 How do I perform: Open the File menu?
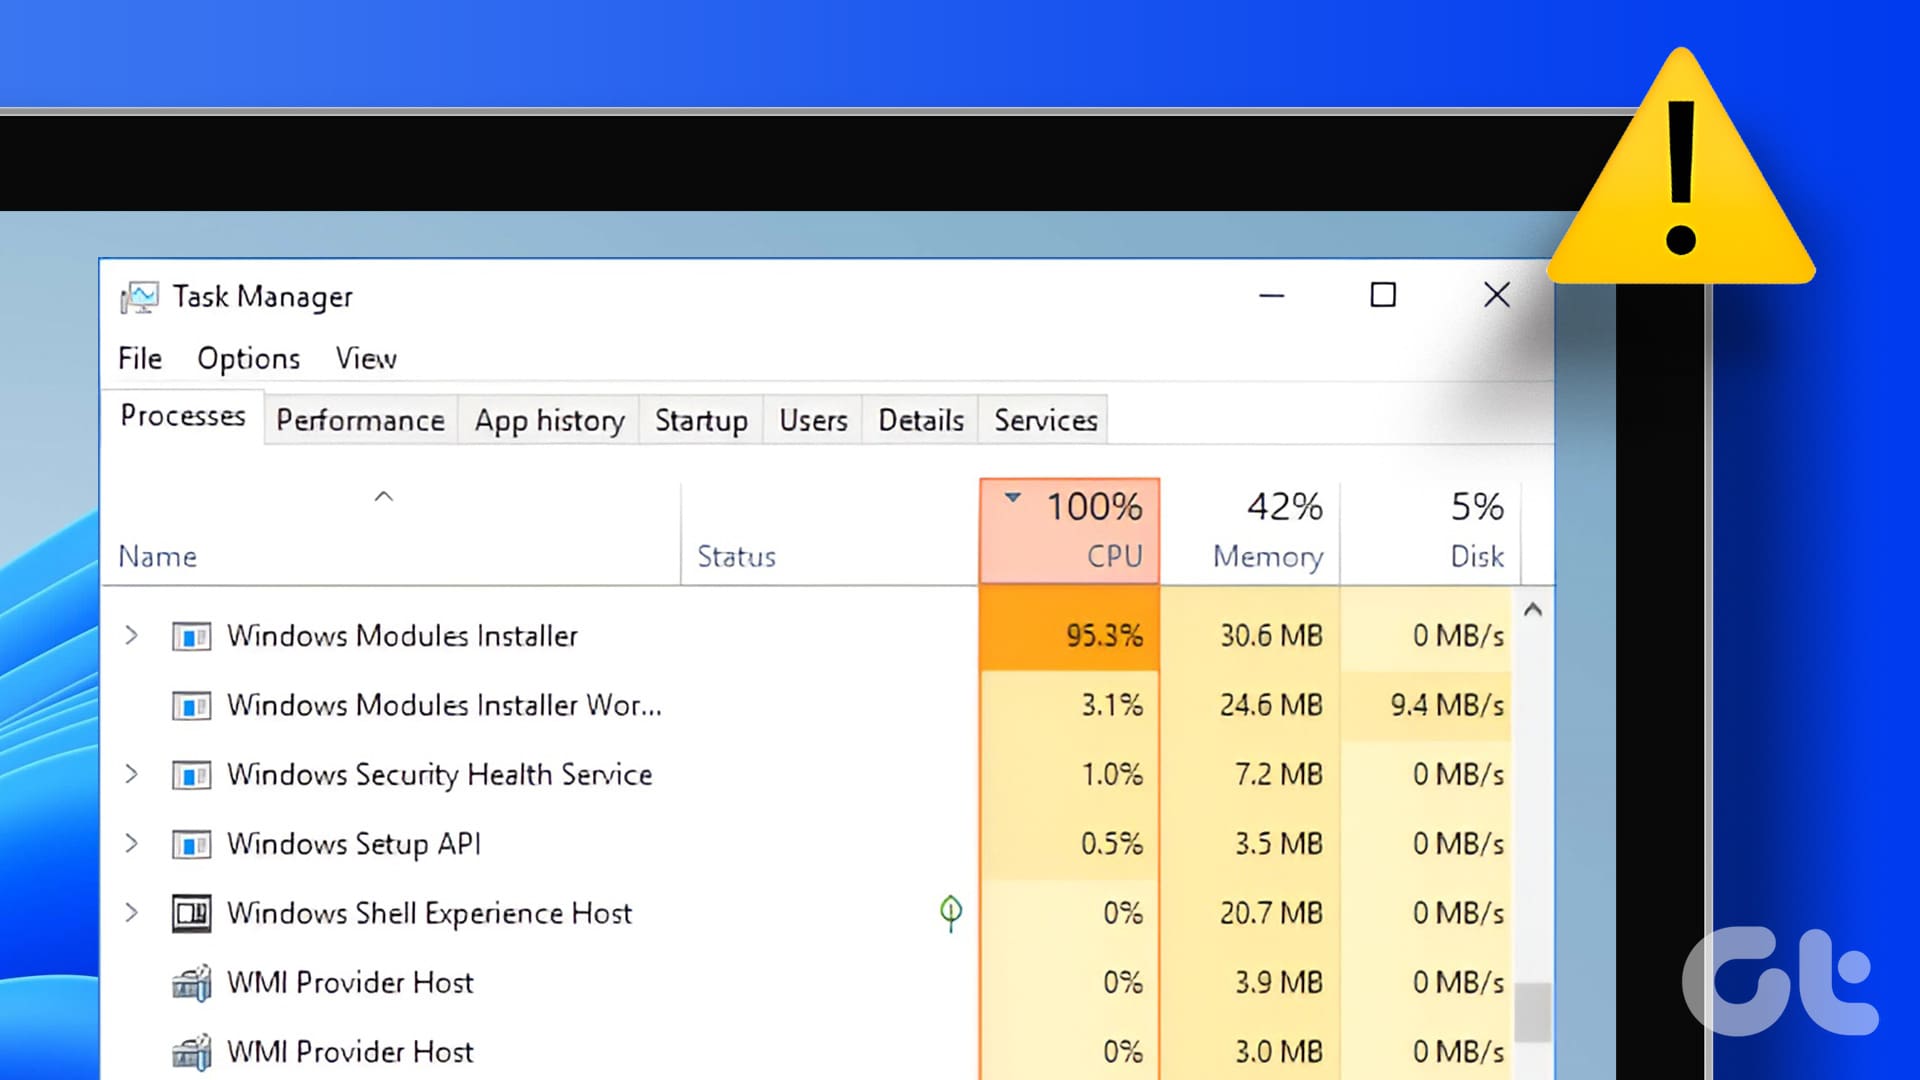tap(139, 358)
